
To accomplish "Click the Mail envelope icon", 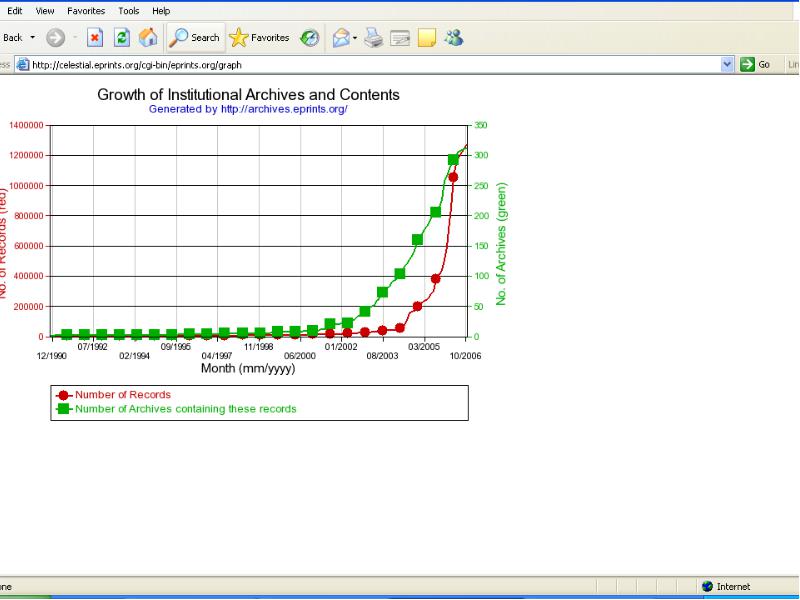I will pyautogui.click(x=341, y=38).
